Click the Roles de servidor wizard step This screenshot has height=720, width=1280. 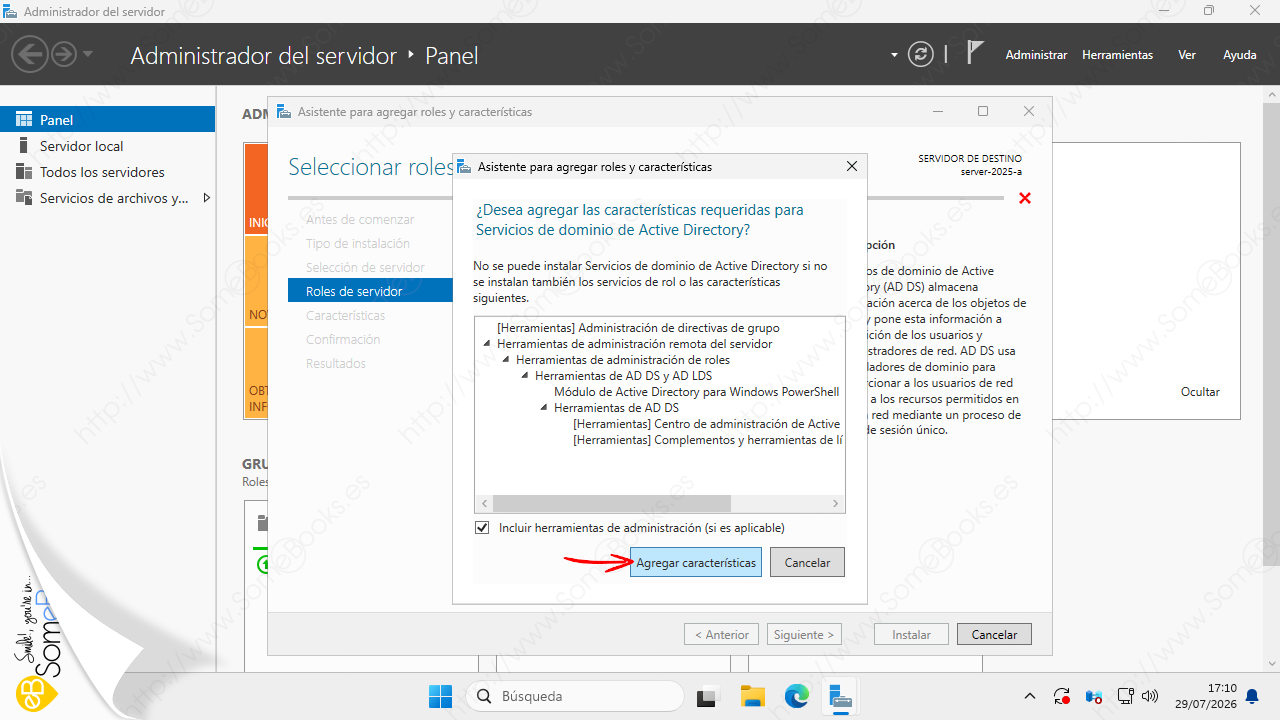pos(370,291)
